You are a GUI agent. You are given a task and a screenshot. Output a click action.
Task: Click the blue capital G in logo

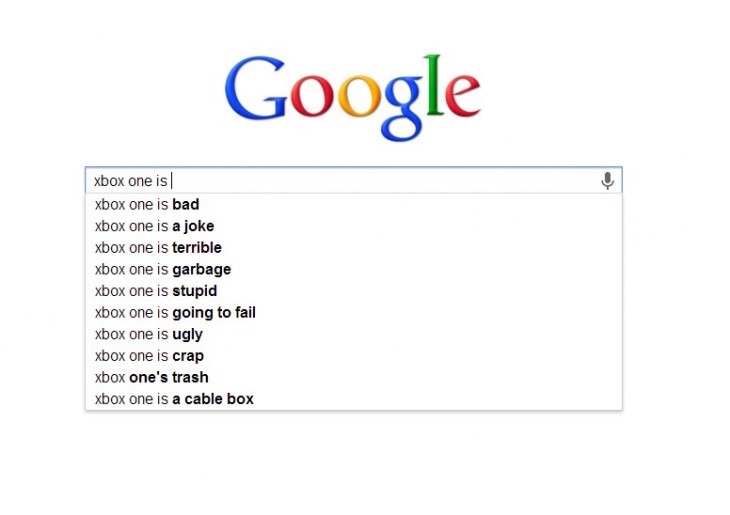[x=261, y=92]
